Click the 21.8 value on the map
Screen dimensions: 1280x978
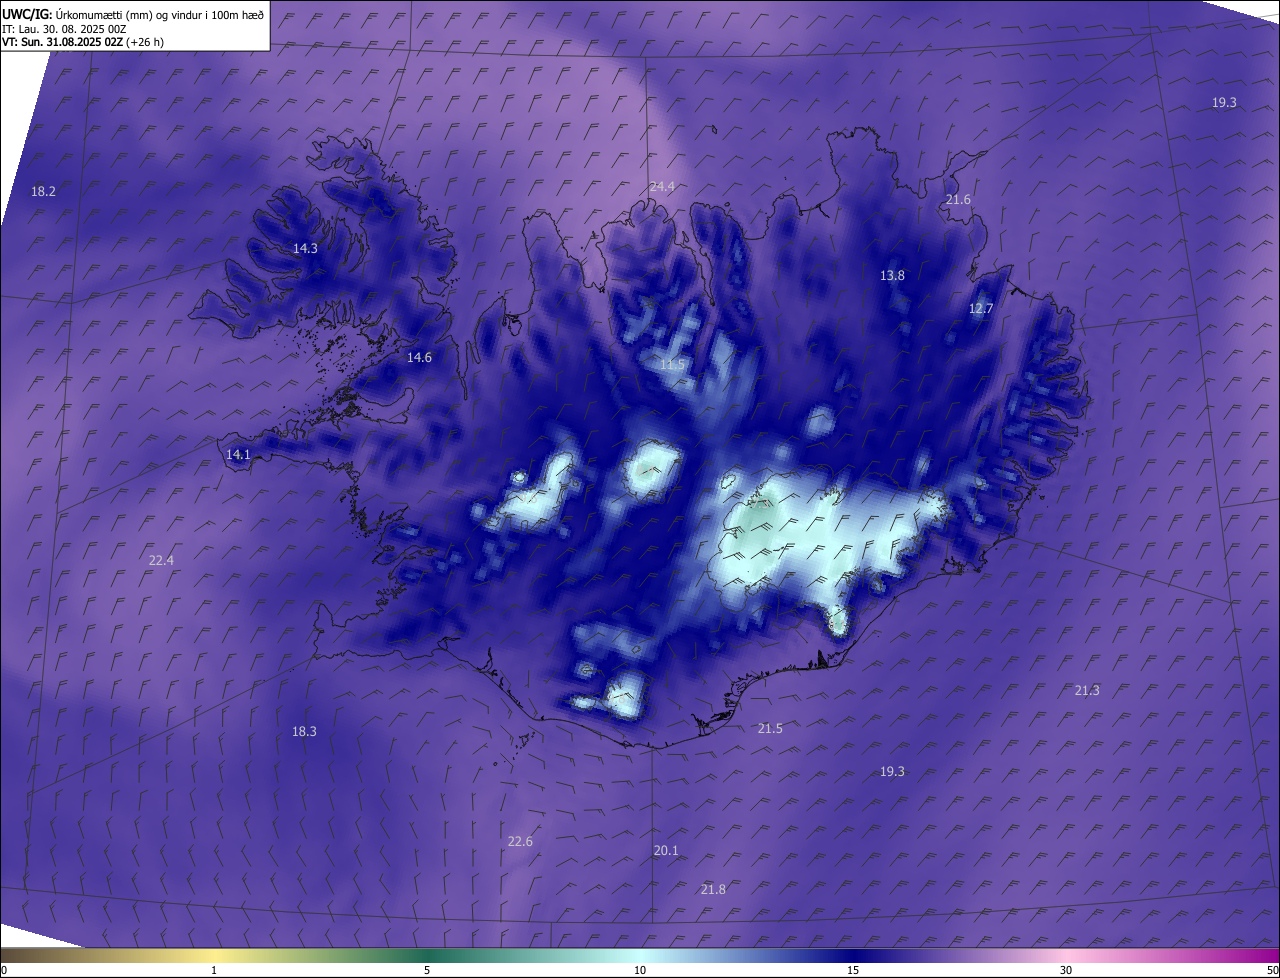(713, 889)
